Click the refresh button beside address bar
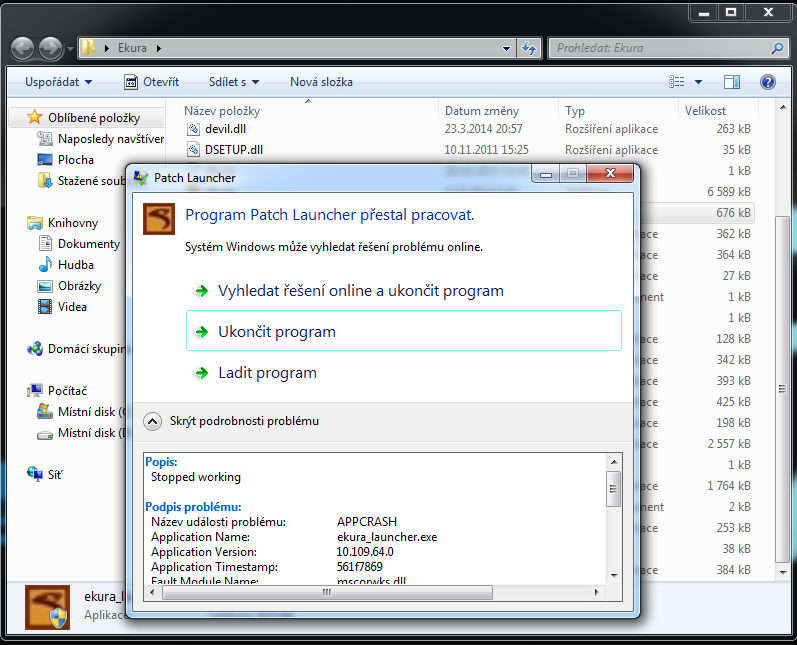Viewport: 797px width, 645px height. (530, 48)
